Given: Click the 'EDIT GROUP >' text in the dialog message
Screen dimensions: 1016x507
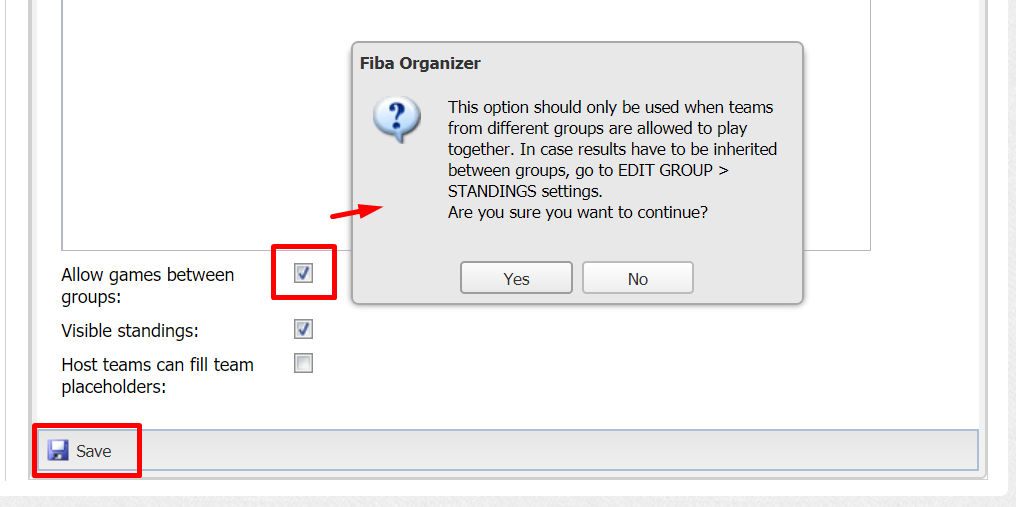Looking at the screenshot, I should 676,171.
